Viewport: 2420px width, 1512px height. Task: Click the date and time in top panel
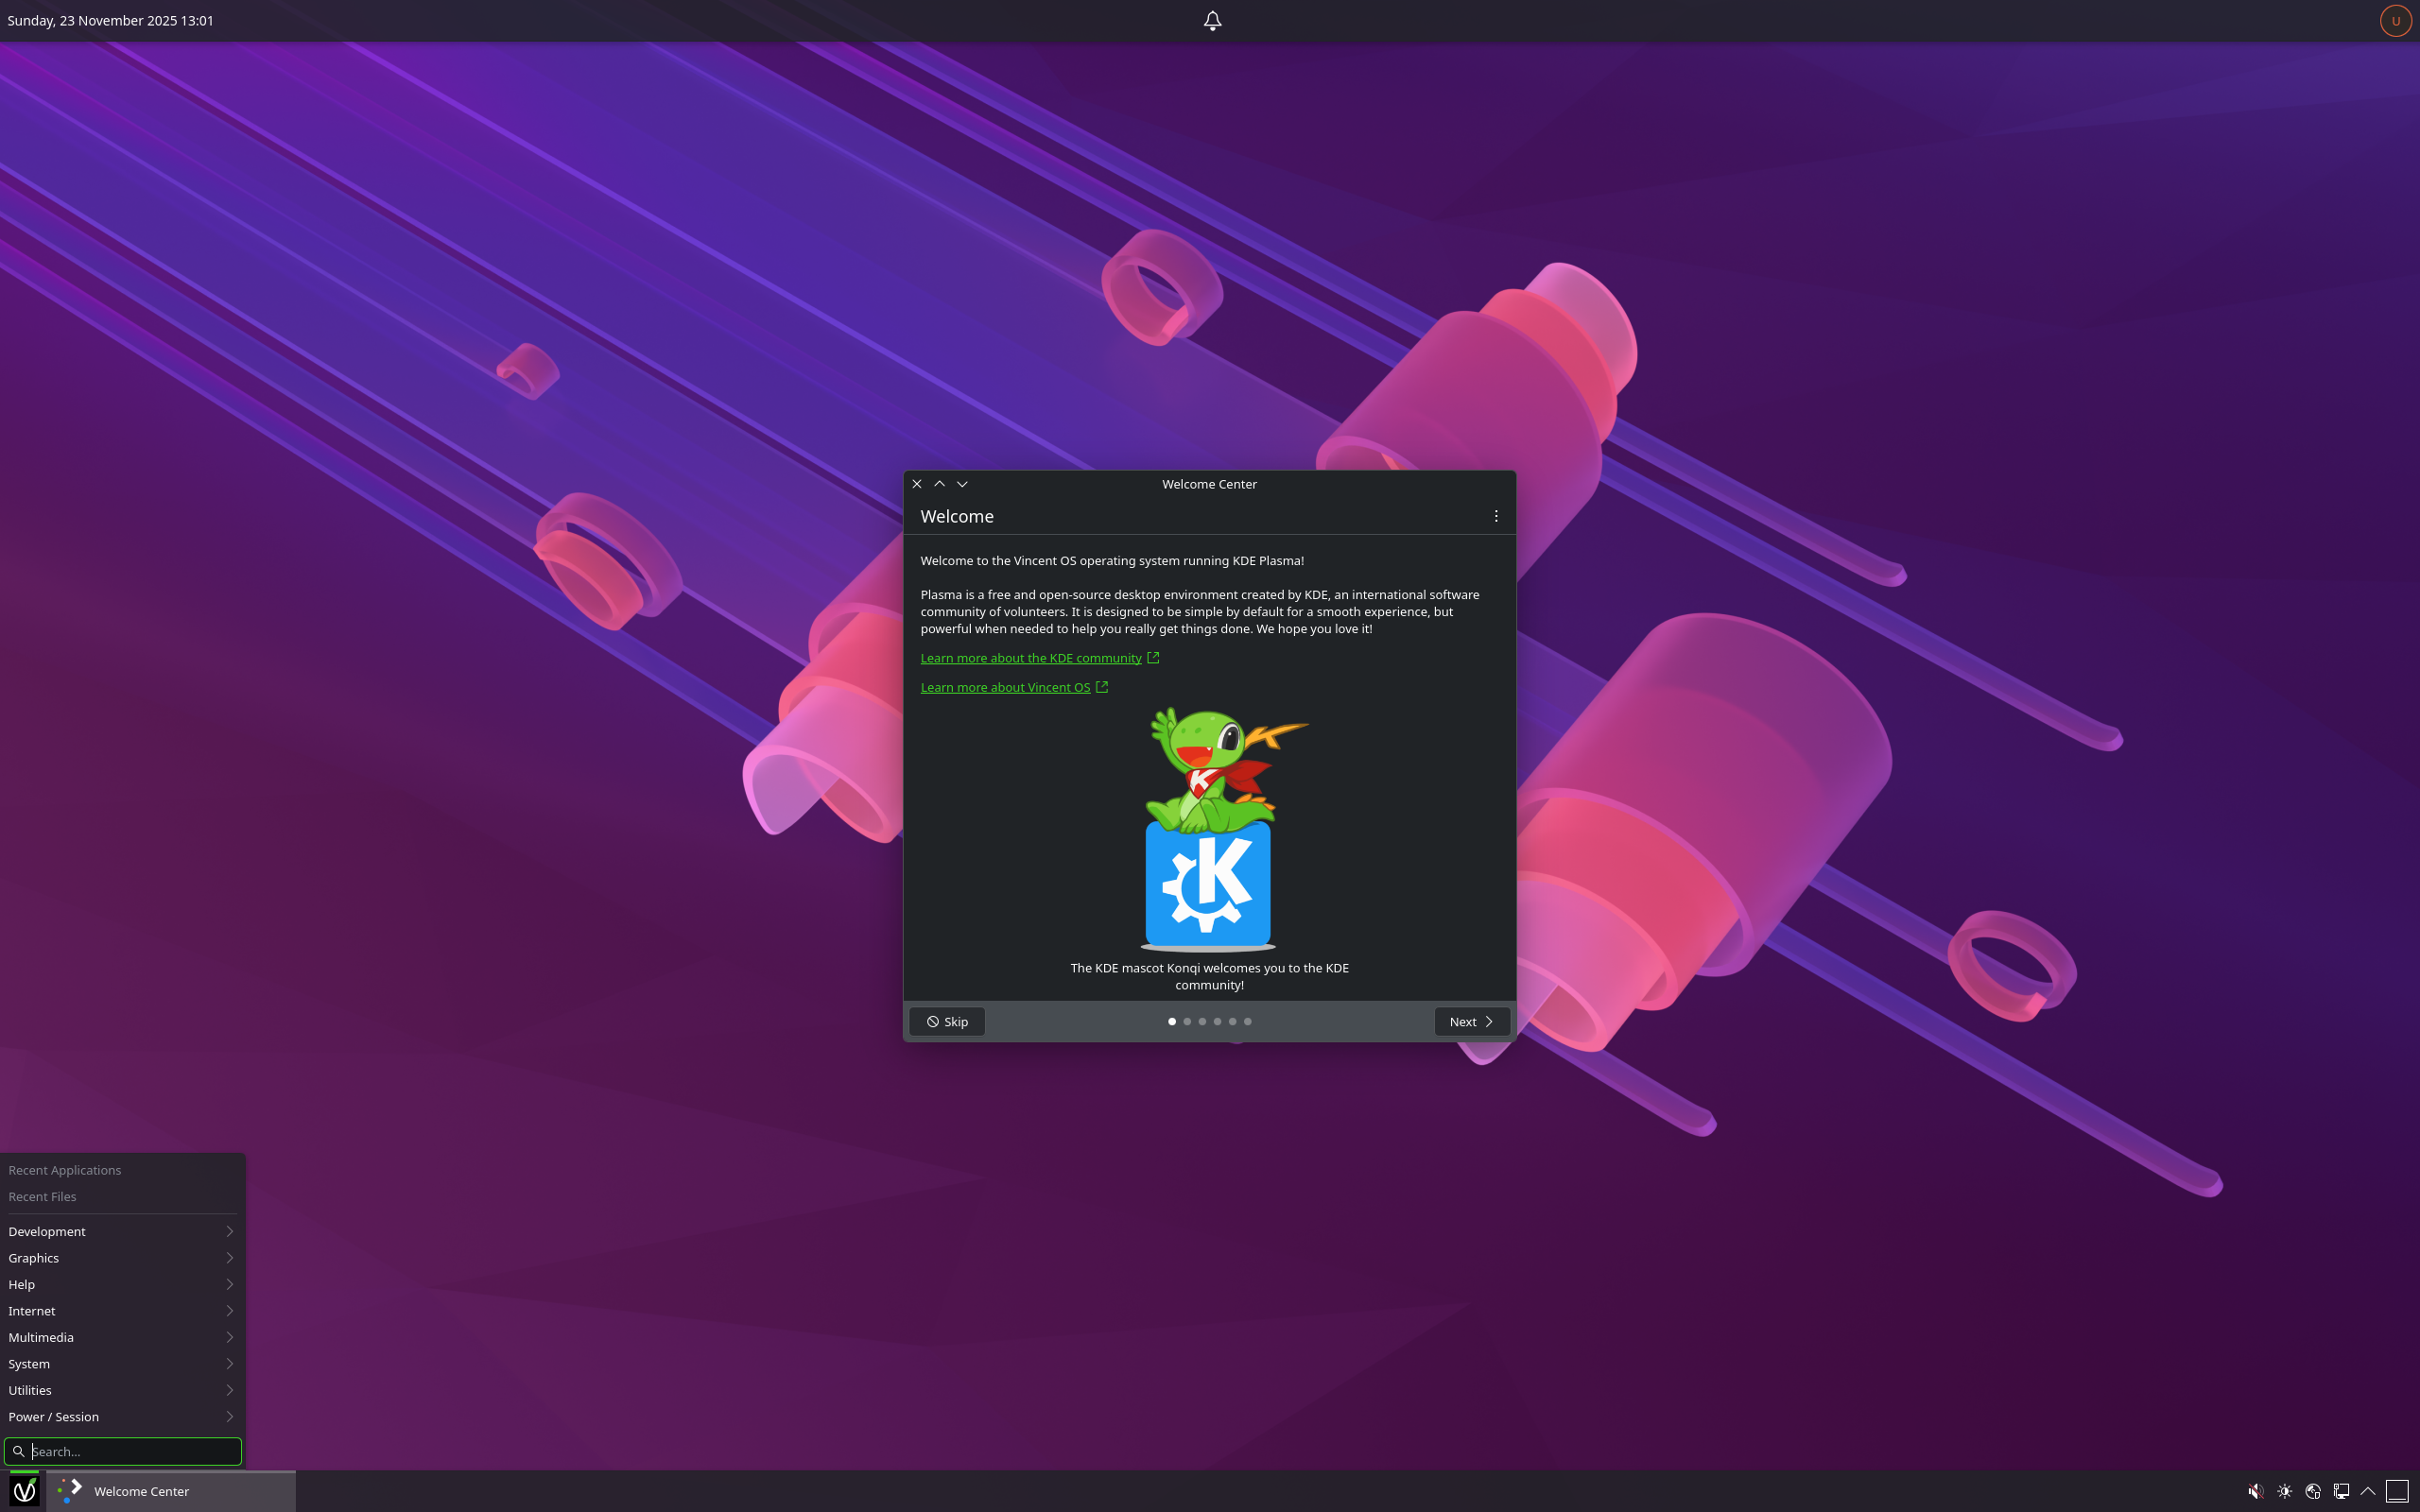(110, 20)
